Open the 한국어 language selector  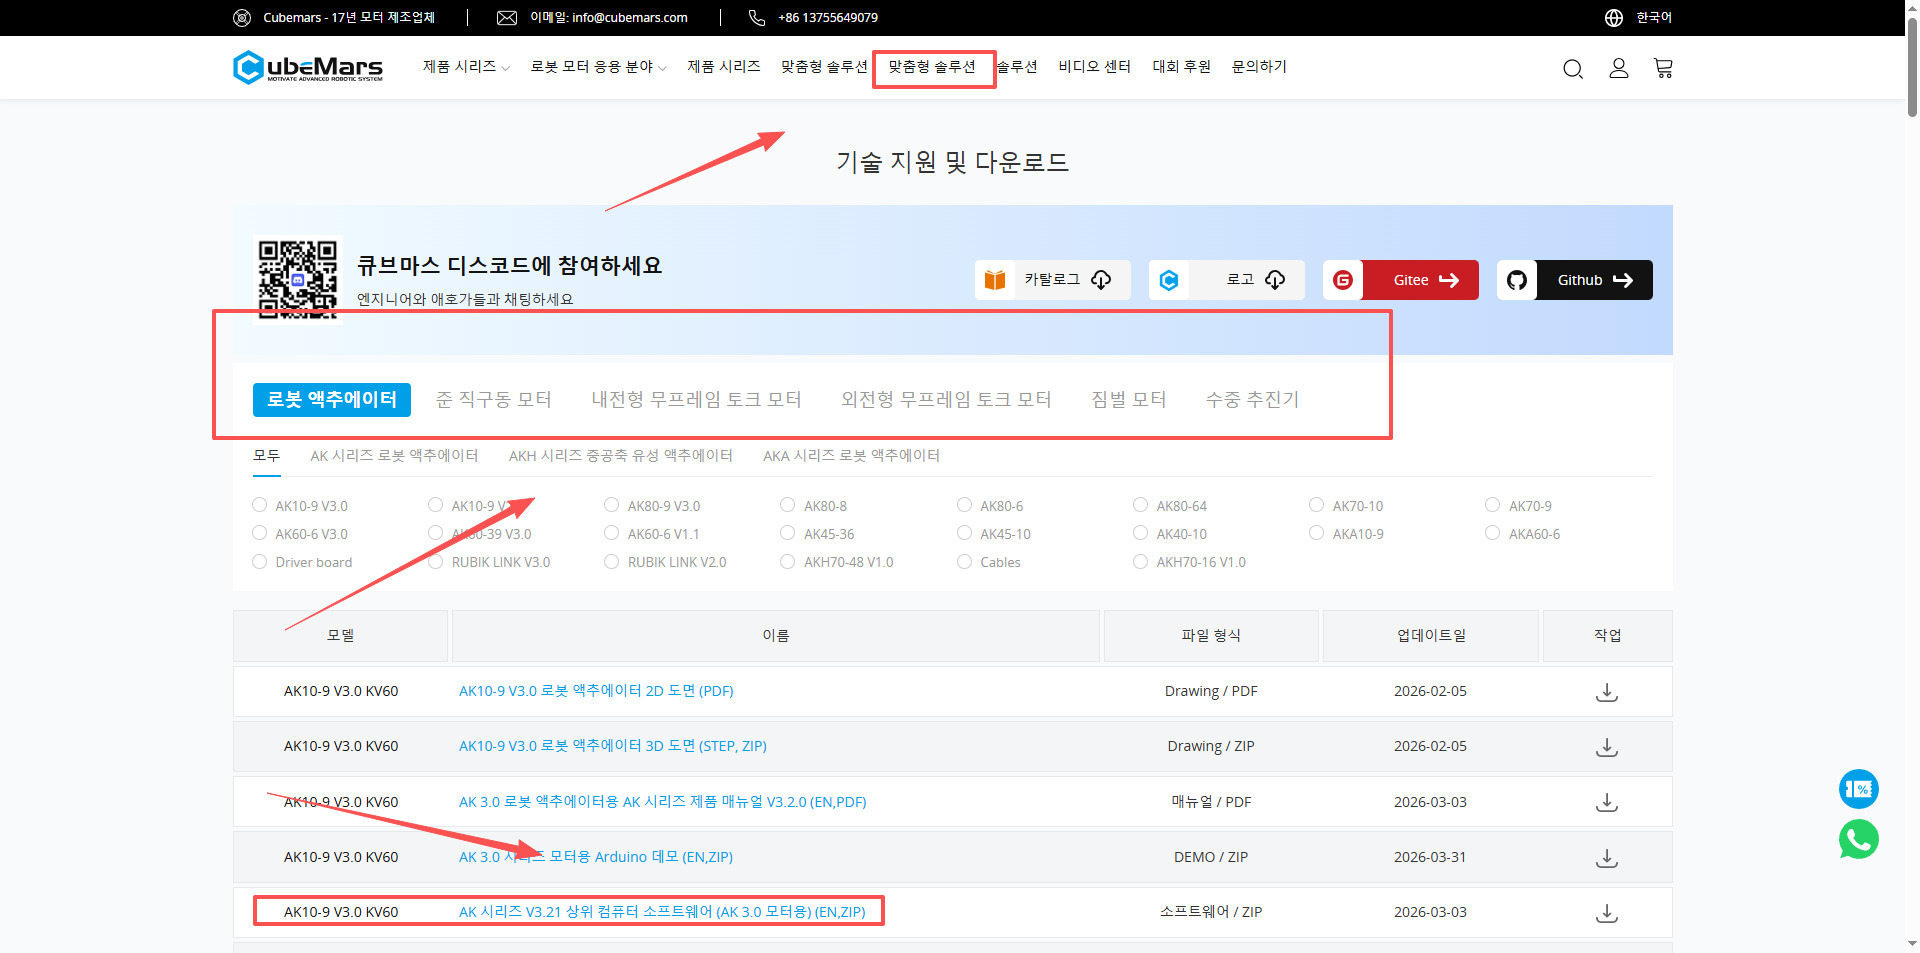click(x=1653, y=18)
